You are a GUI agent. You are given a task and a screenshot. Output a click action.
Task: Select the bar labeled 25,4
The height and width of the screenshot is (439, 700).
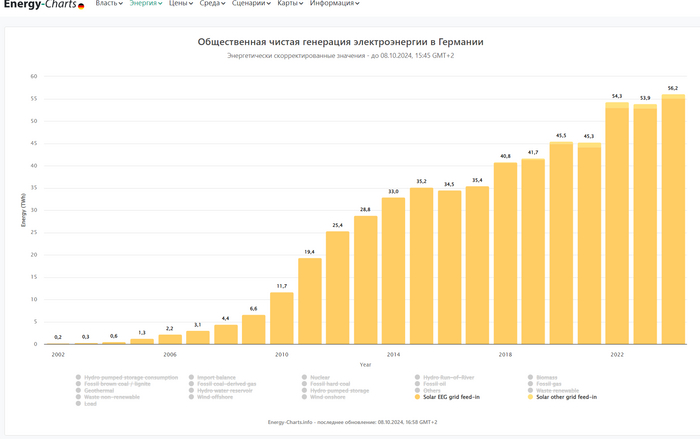[338, 288]
